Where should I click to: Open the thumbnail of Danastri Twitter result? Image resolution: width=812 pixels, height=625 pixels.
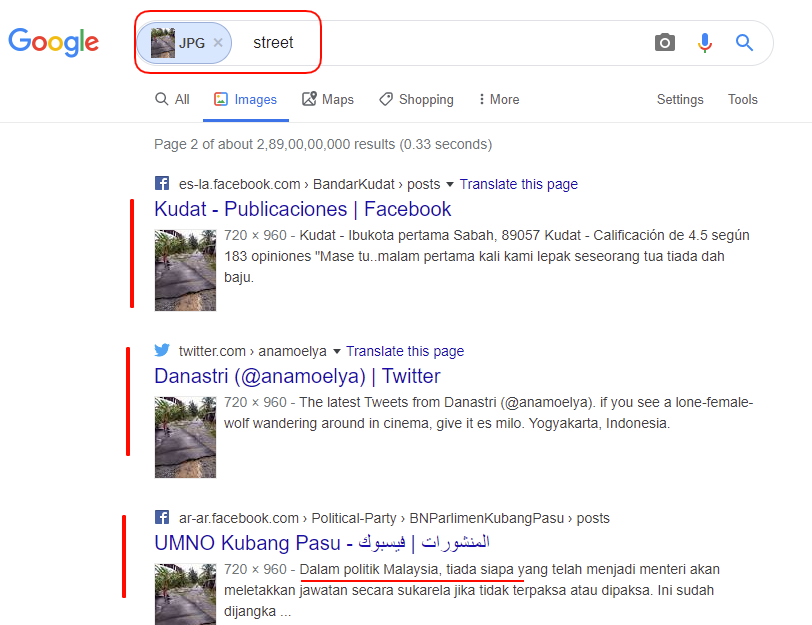point(185,437)
